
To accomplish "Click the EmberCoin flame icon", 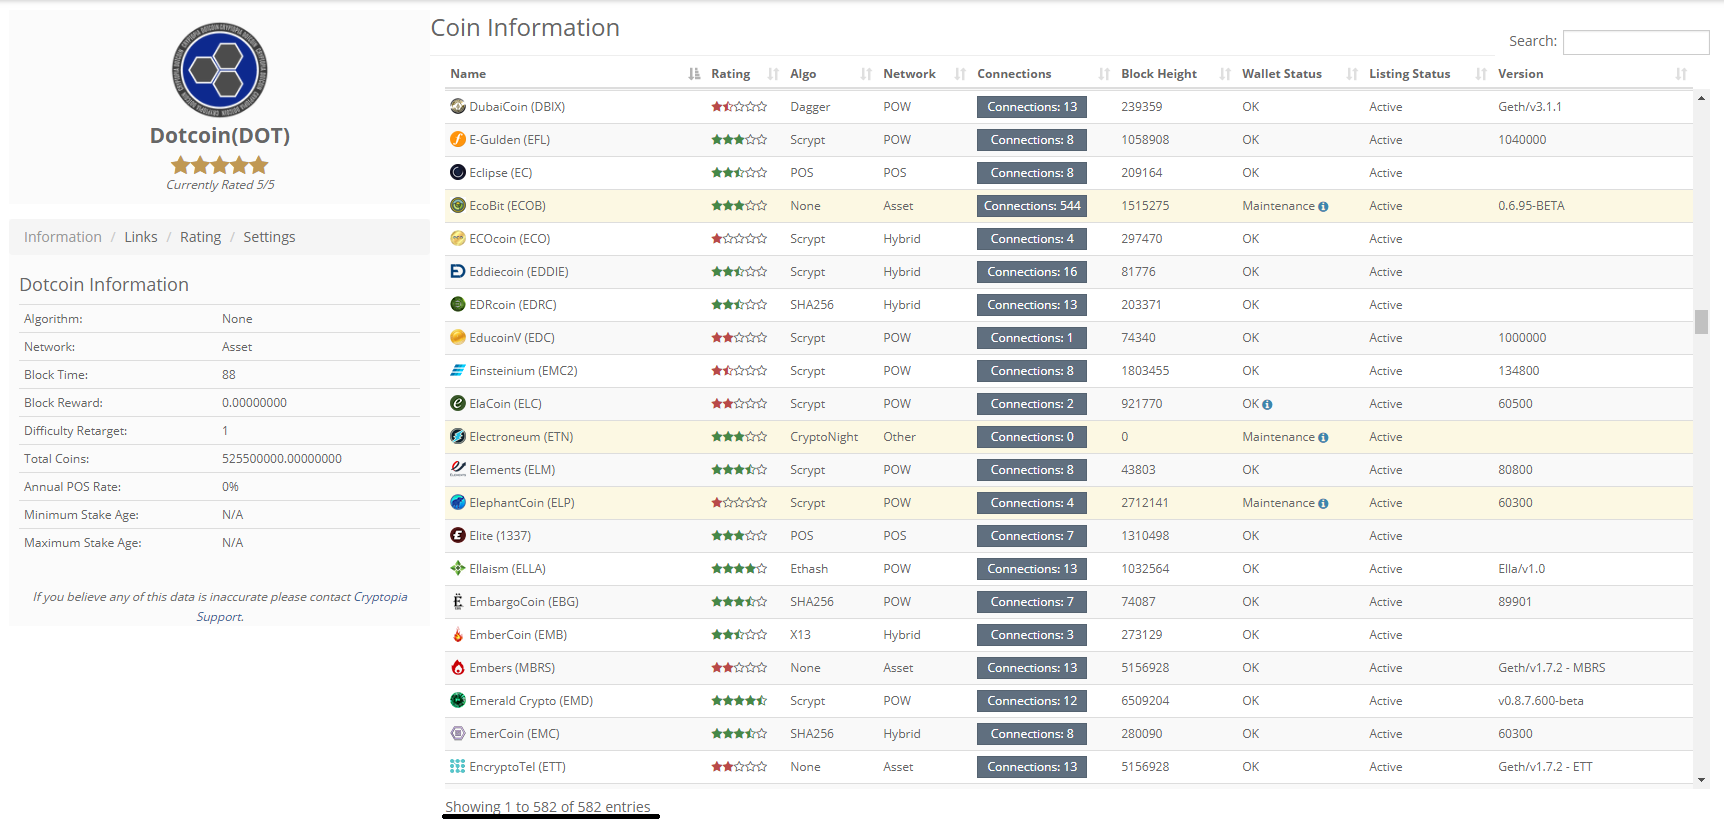I will (x=458, y=635).
